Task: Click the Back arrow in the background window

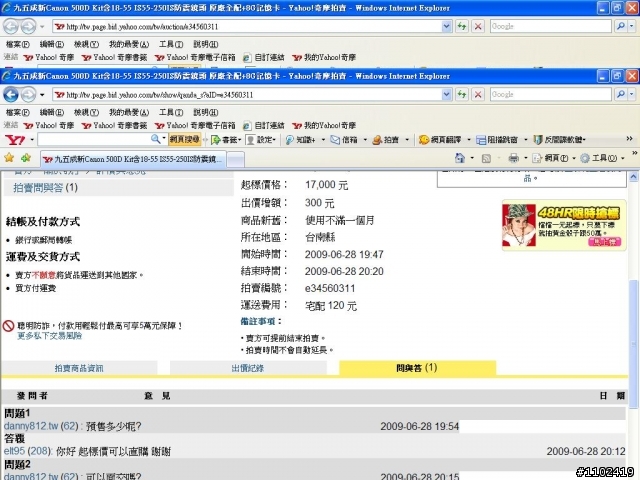Action: (11, 27)
